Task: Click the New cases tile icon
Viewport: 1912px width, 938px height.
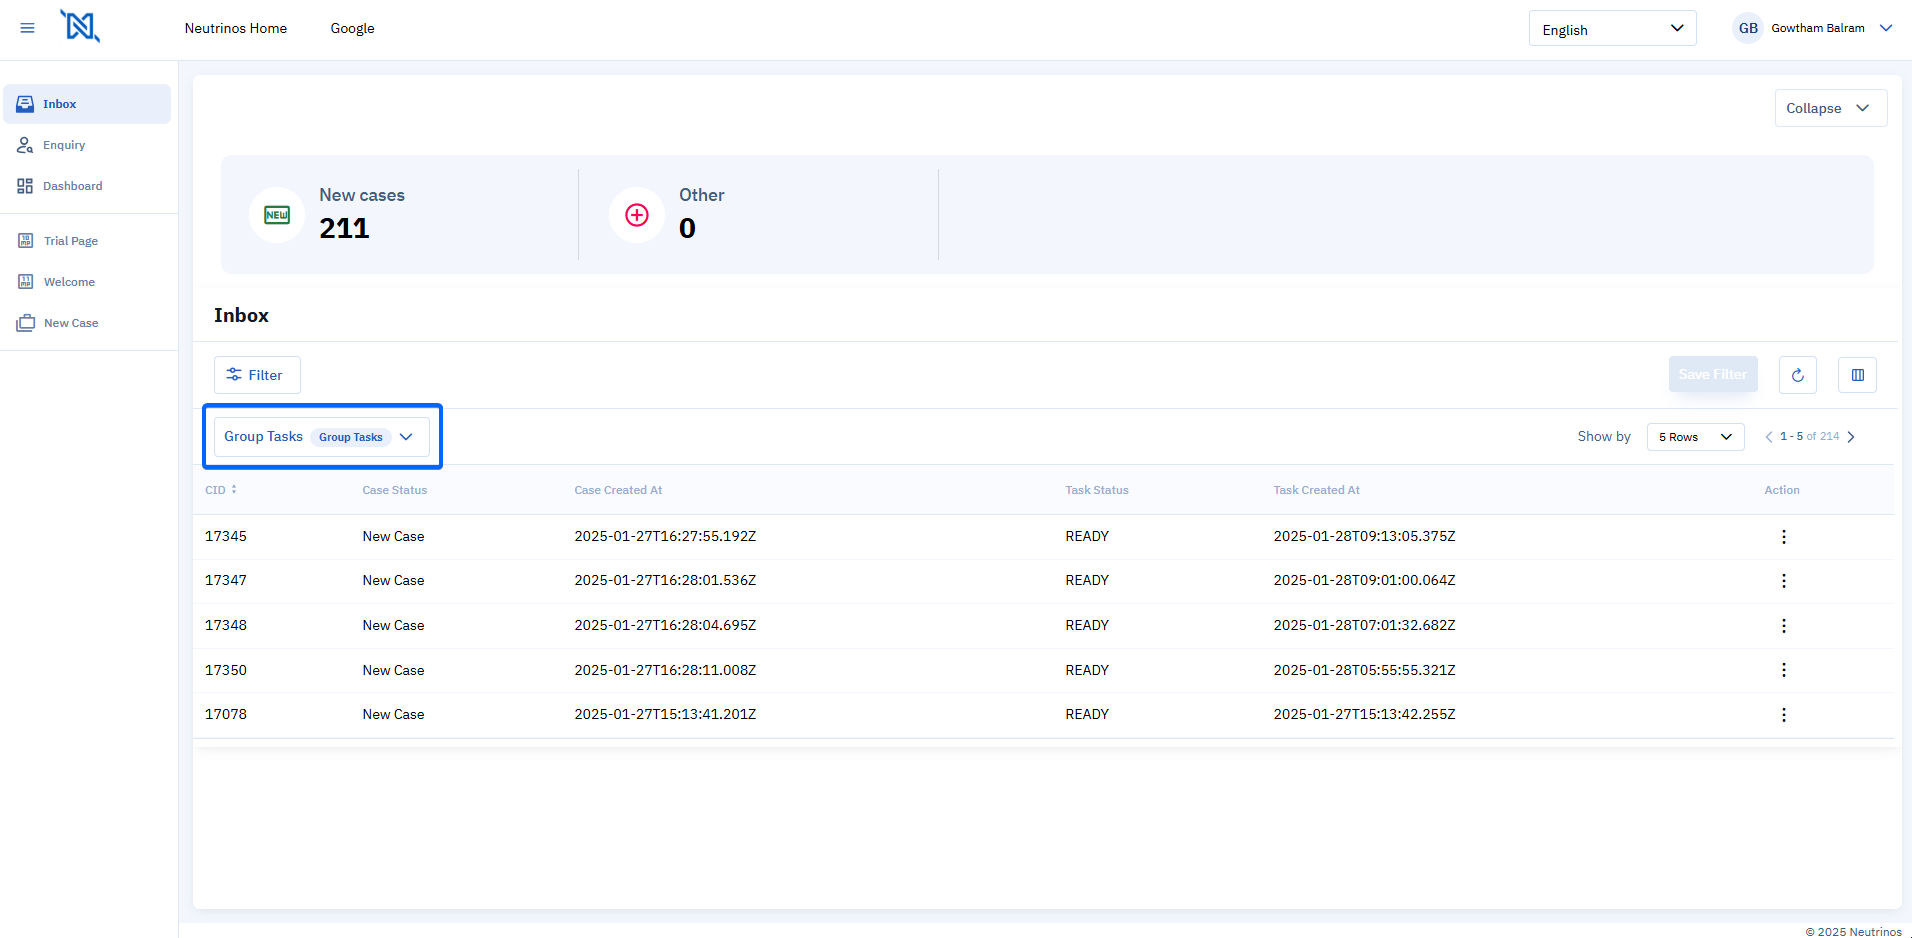Action: point(277,215)
